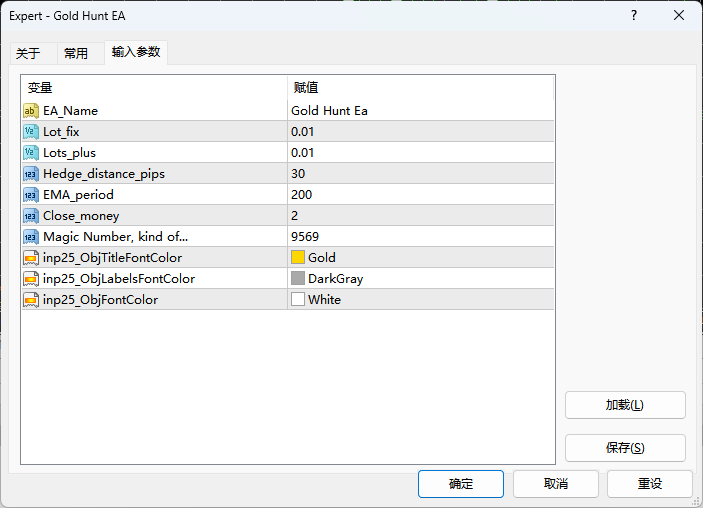
Task: Click the decimal type icon beside Lot_fix
Action: pyautogui.click(x=31, y=131)
